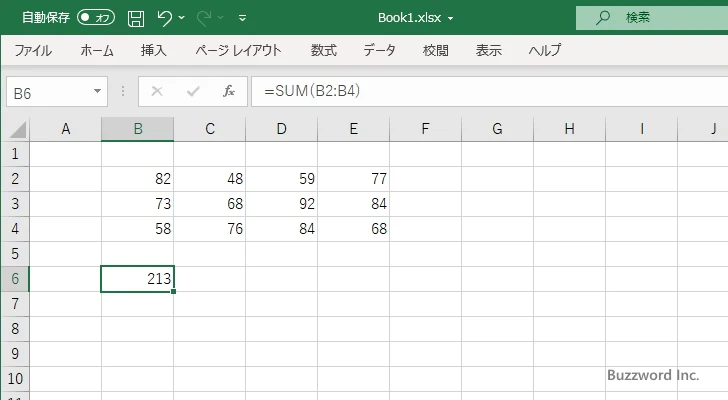Open the Redo history dropdown arrow
This screenshot has width=728, height=400.
click(x=221, y=18)
